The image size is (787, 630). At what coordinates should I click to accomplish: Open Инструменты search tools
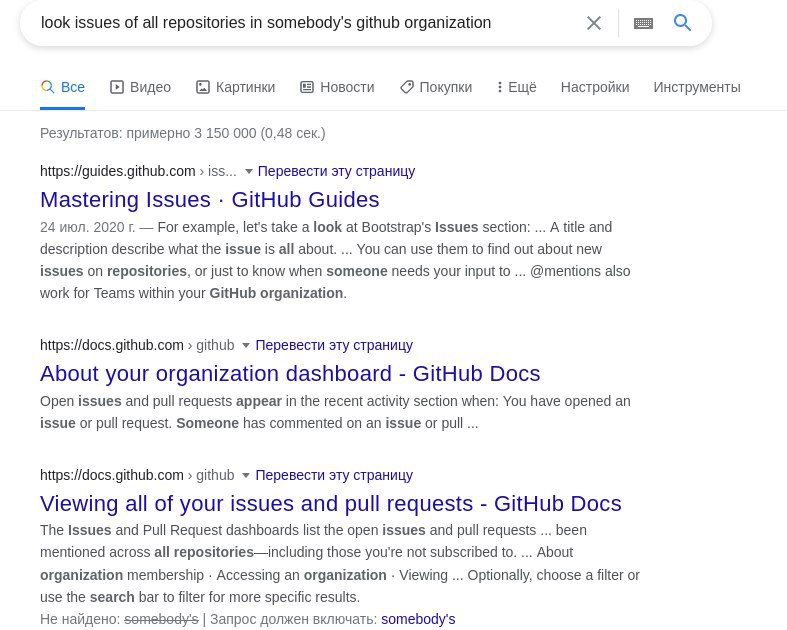coord(697,87)
